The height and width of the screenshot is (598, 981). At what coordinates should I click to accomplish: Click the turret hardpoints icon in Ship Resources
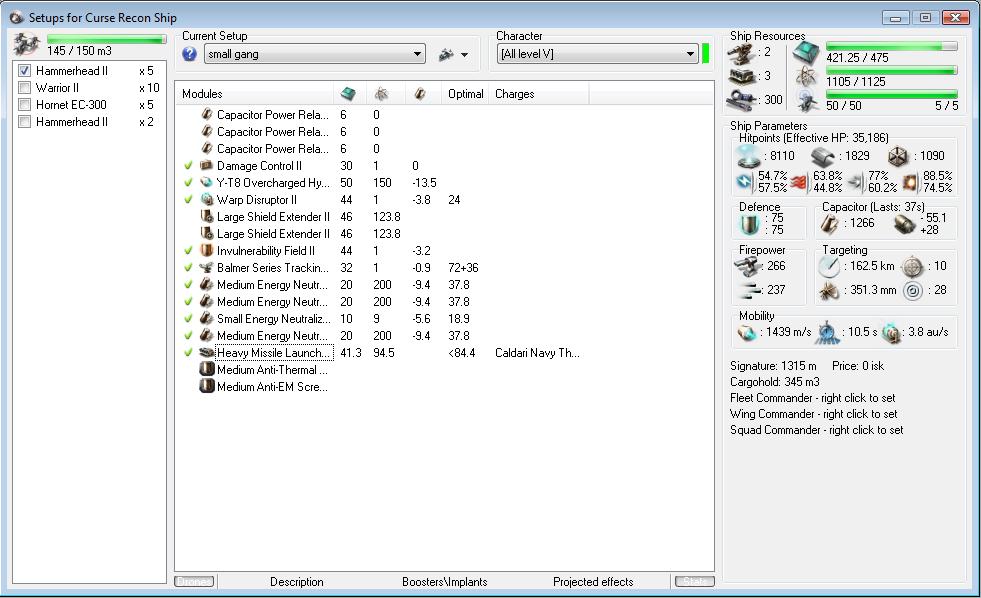[x=742, y=53]
